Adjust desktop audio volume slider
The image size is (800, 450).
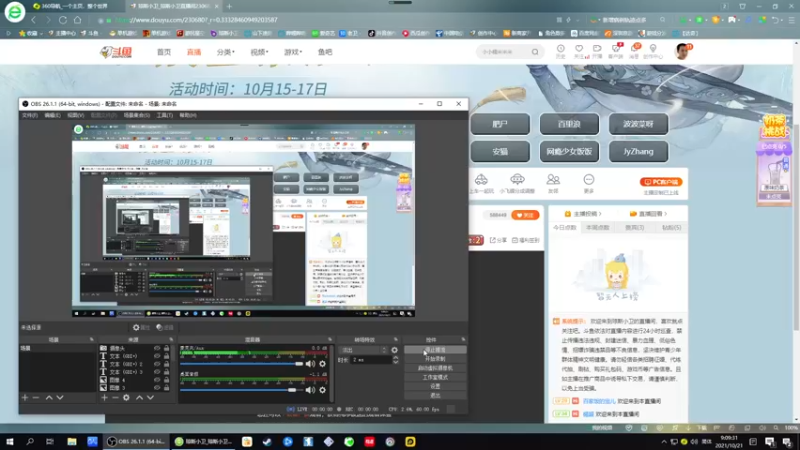(241, 390)
